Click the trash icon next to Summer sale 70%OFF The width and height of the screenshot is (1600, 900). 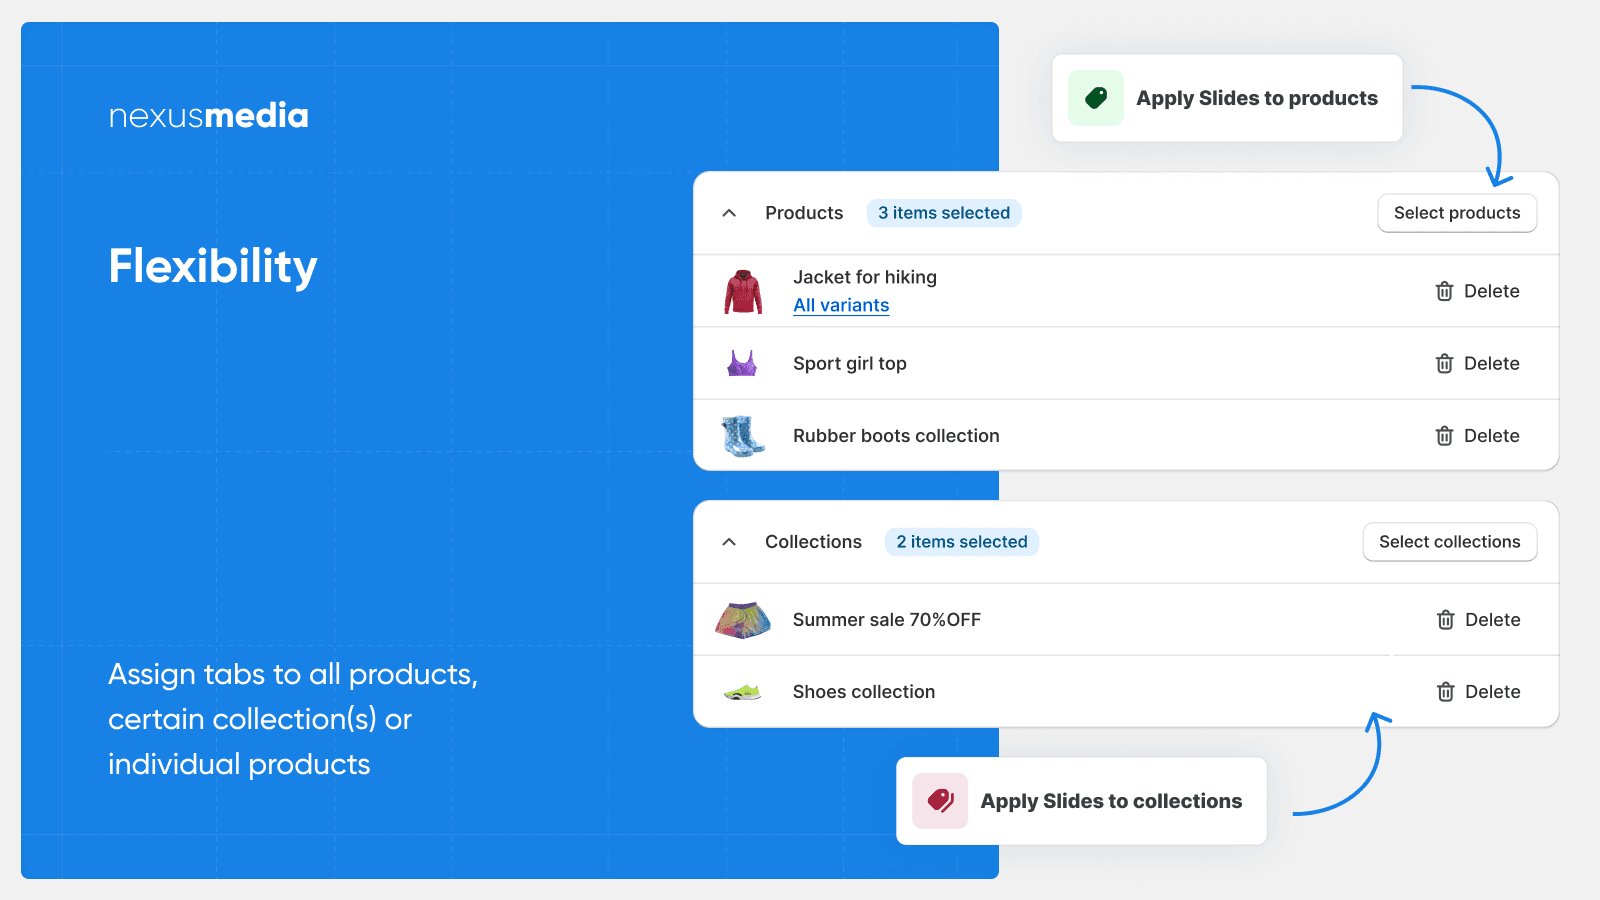1444,619
